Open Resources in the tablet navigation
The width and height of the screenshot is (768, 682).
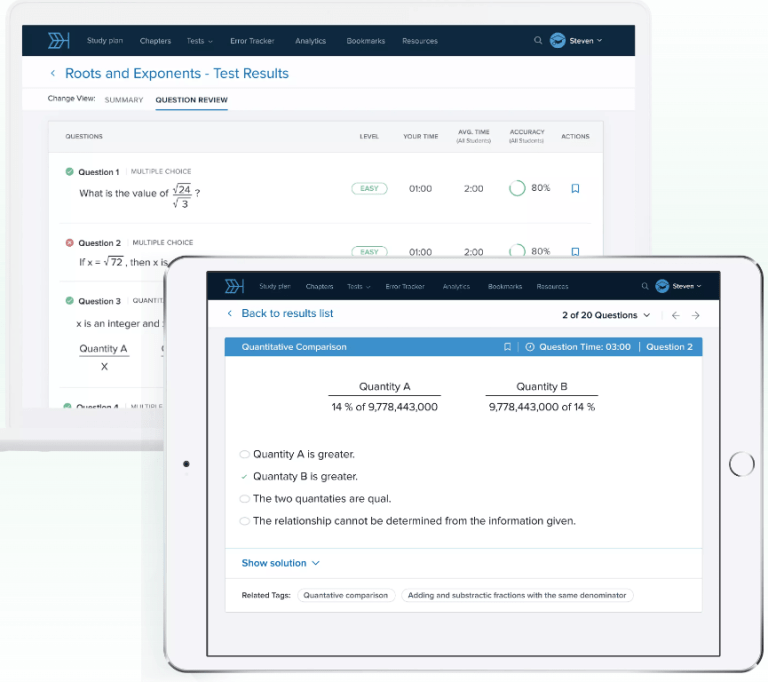[552, 287]
